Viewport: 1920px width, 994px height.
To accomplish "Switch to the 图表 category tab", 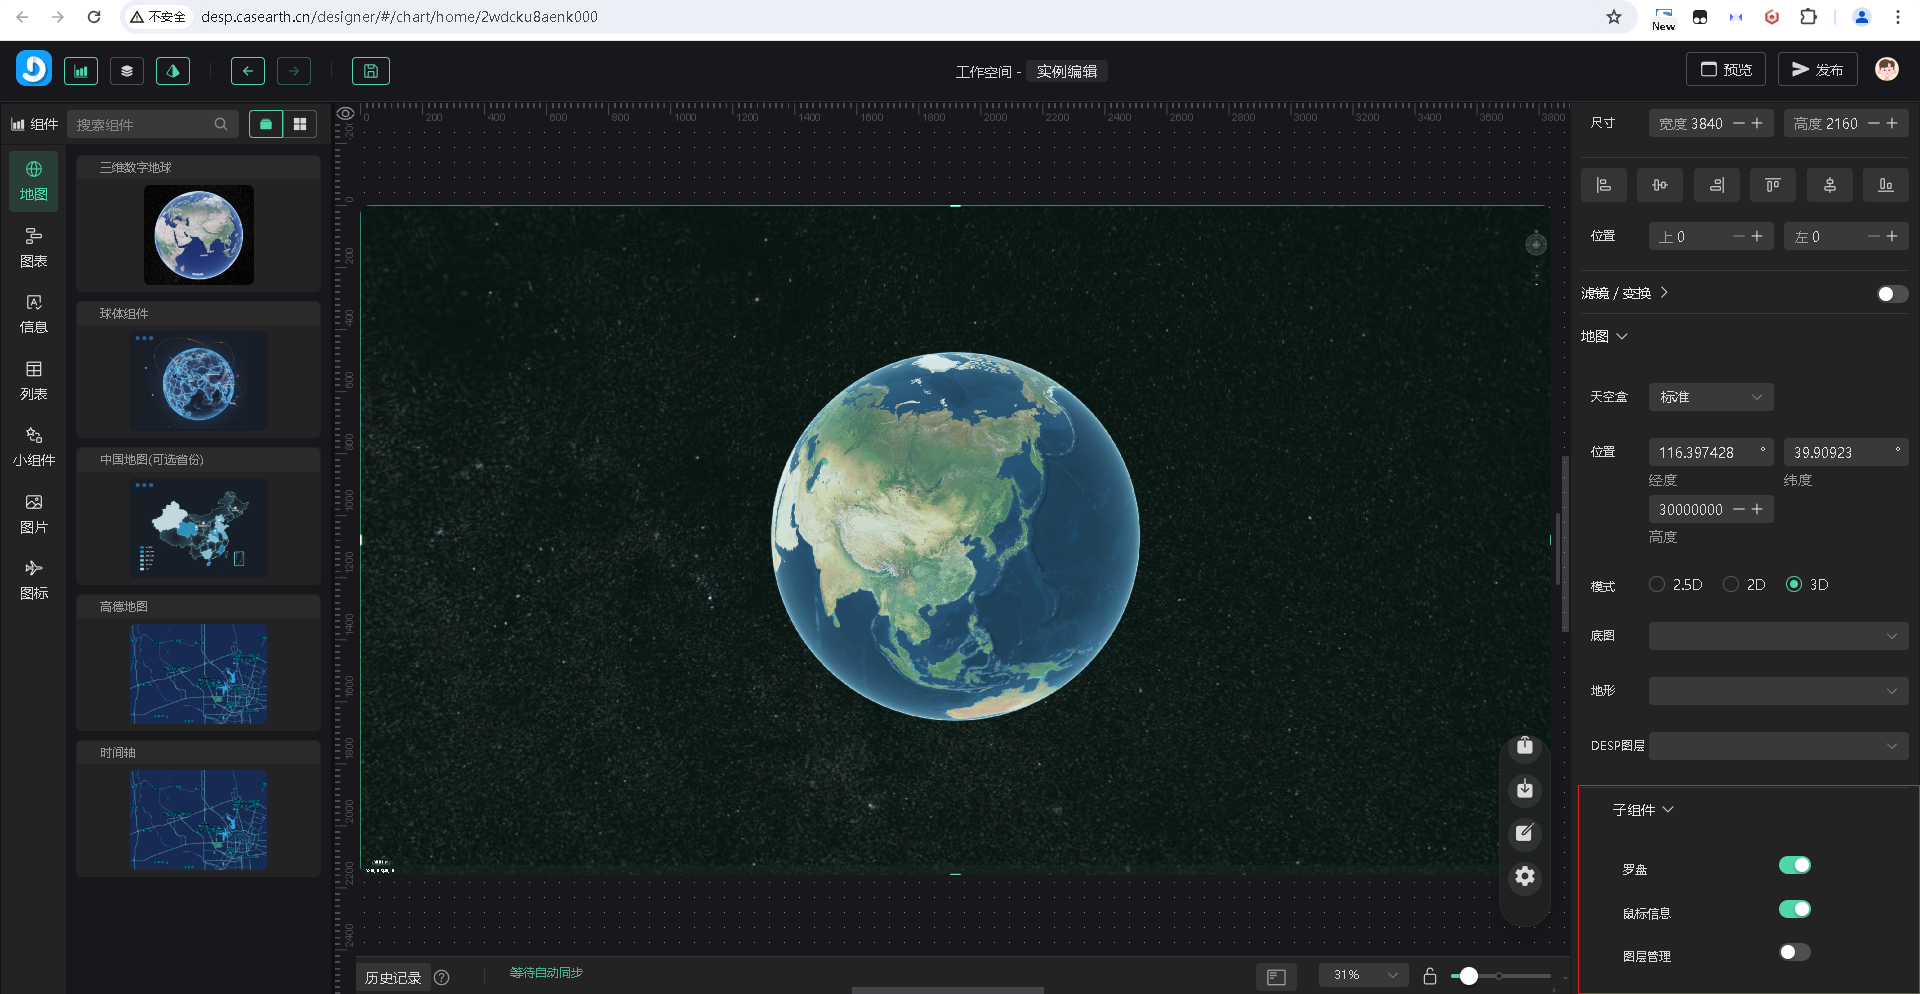I will pyautogui.click(x=34, y=247).
